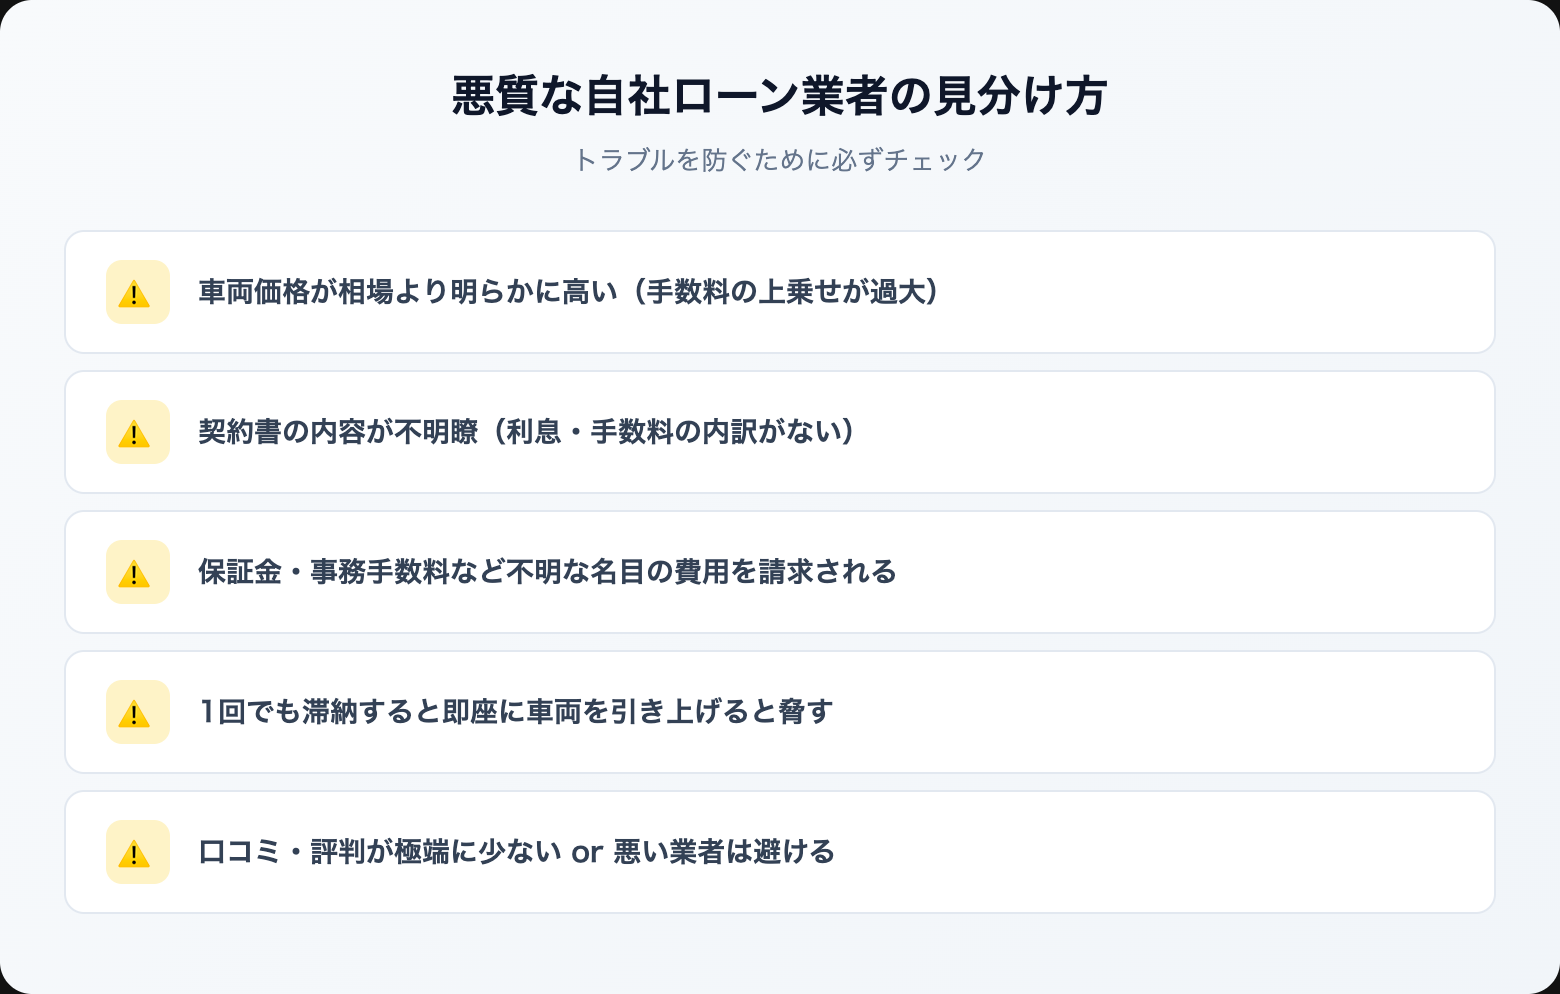The image size is (1560, 994).
Task: Select the text 1回でも滞納すると即座に車両を引き上げると脅す
Action: 515,712
